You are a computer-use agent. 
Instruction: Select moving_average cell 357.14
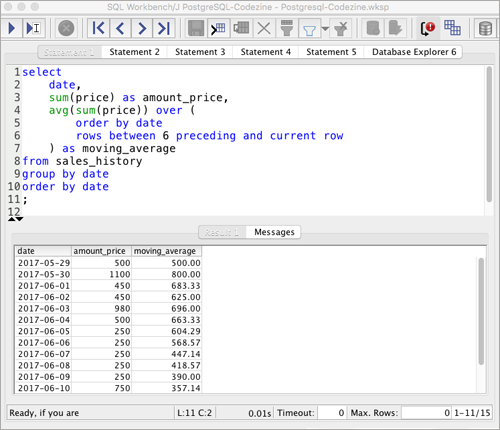pyautogui.click(x=167, y=388)
